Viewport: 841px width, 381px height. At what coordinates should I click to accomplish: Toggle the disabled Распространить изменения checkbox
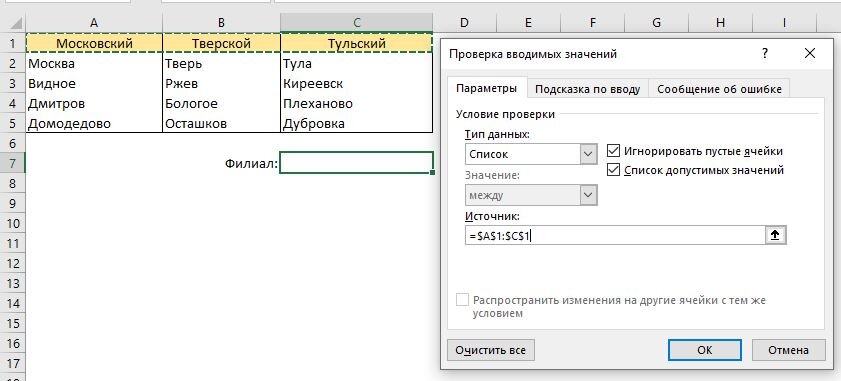[462, 300]
